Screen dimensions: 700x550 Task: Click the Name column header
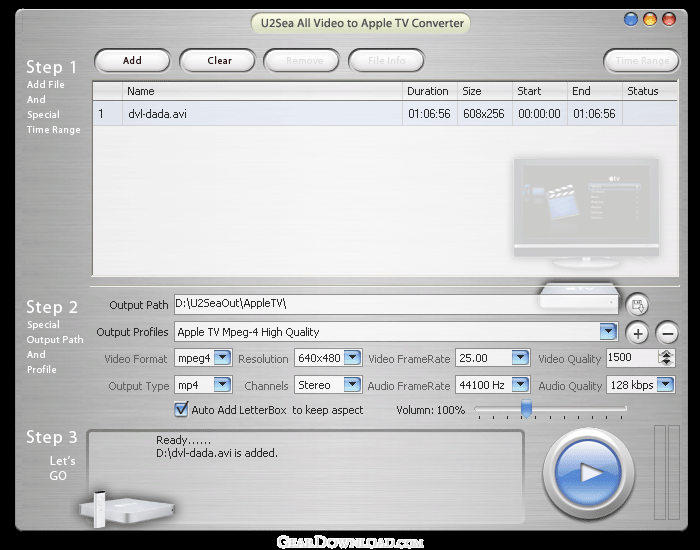pos(262,91)
